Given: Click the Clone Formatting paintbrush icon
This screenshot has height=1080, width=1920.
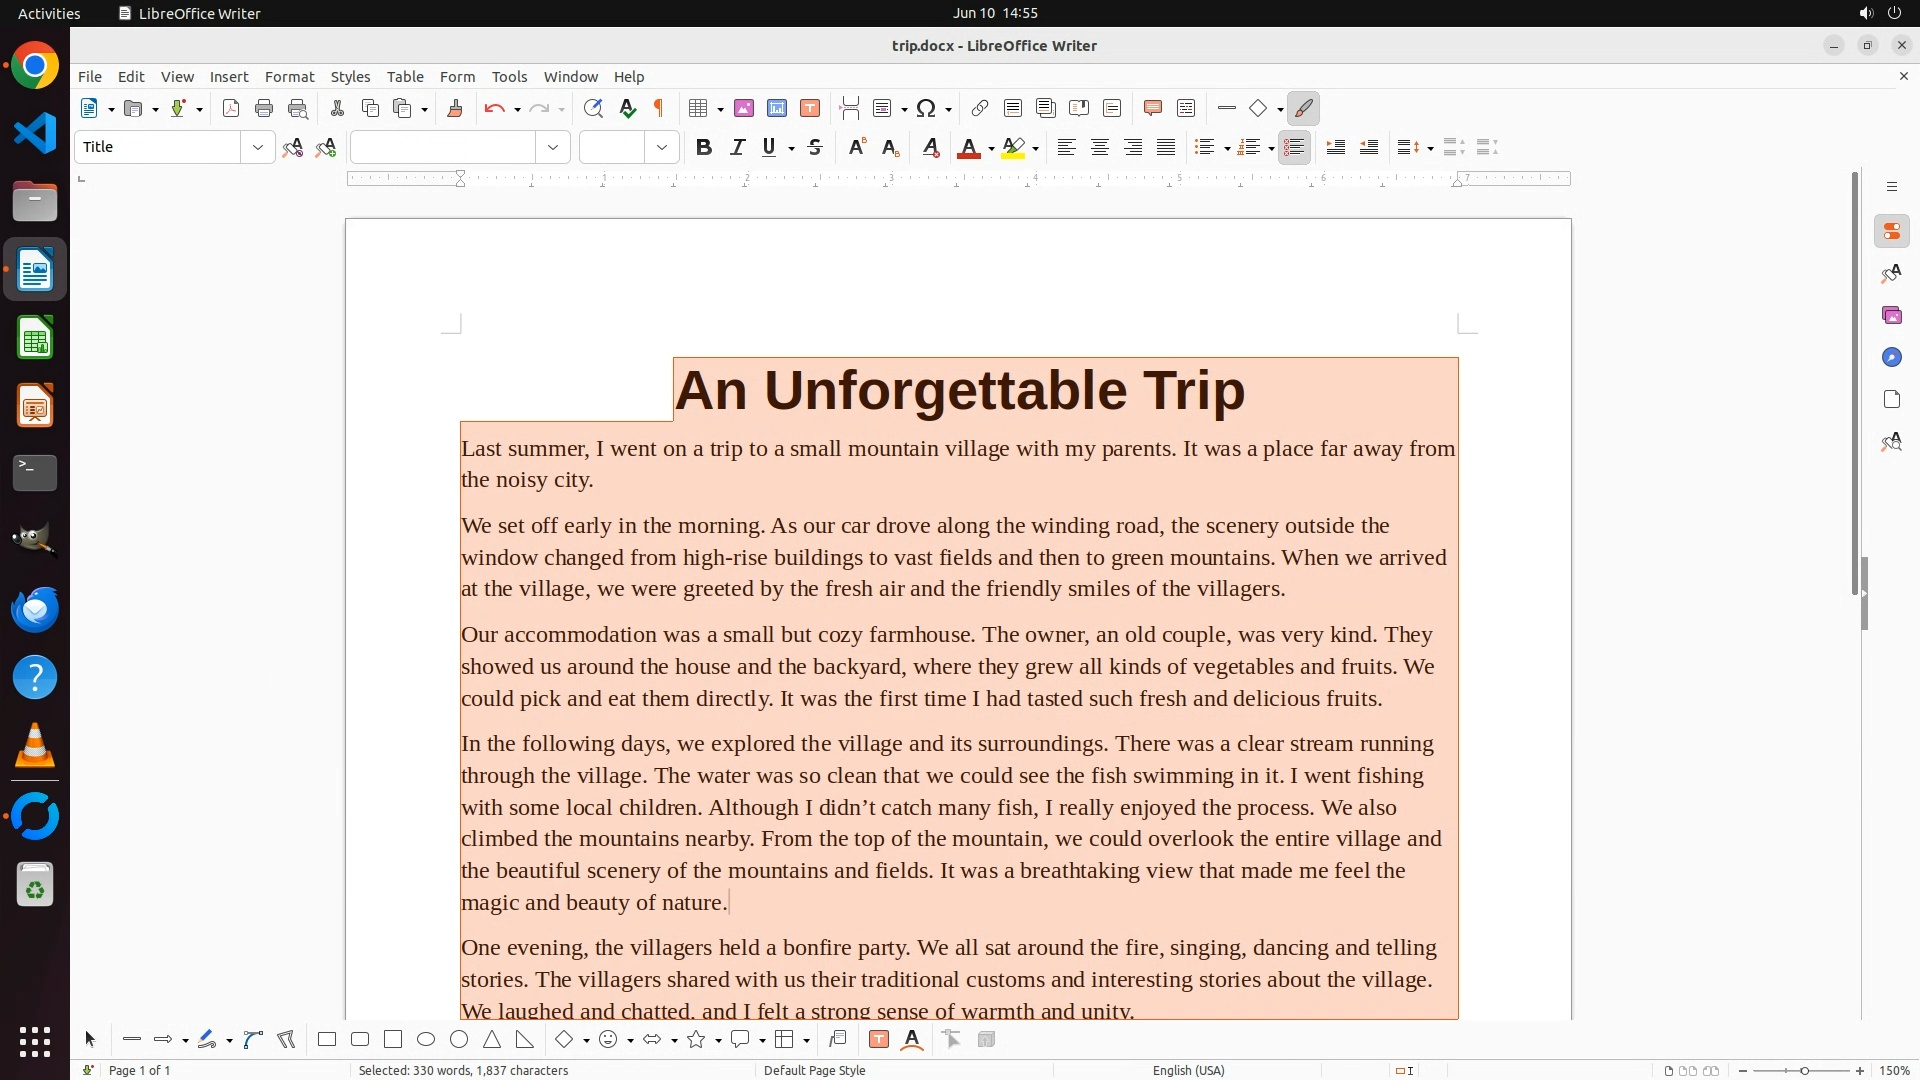Looking at the screenshot, I should pos(455,109).
